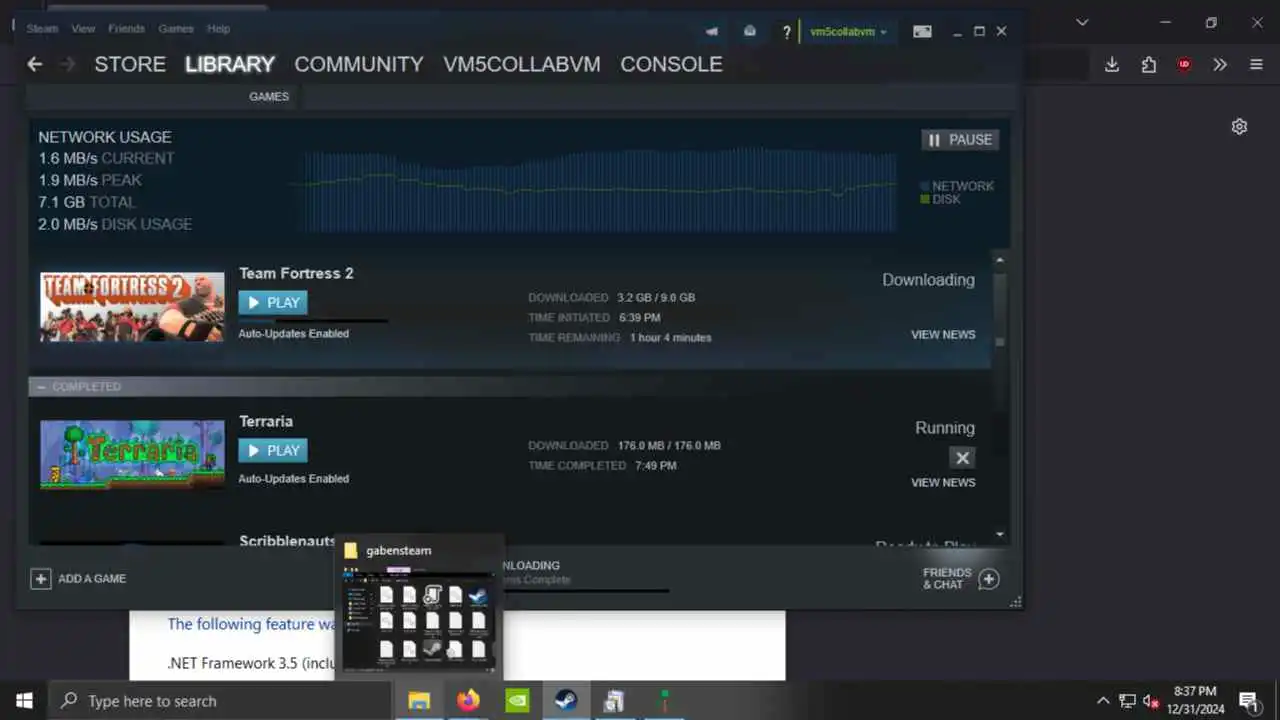Click the Scribblenauts title in downloads list
Viewport: 1280px width, 720px height.
288,541
